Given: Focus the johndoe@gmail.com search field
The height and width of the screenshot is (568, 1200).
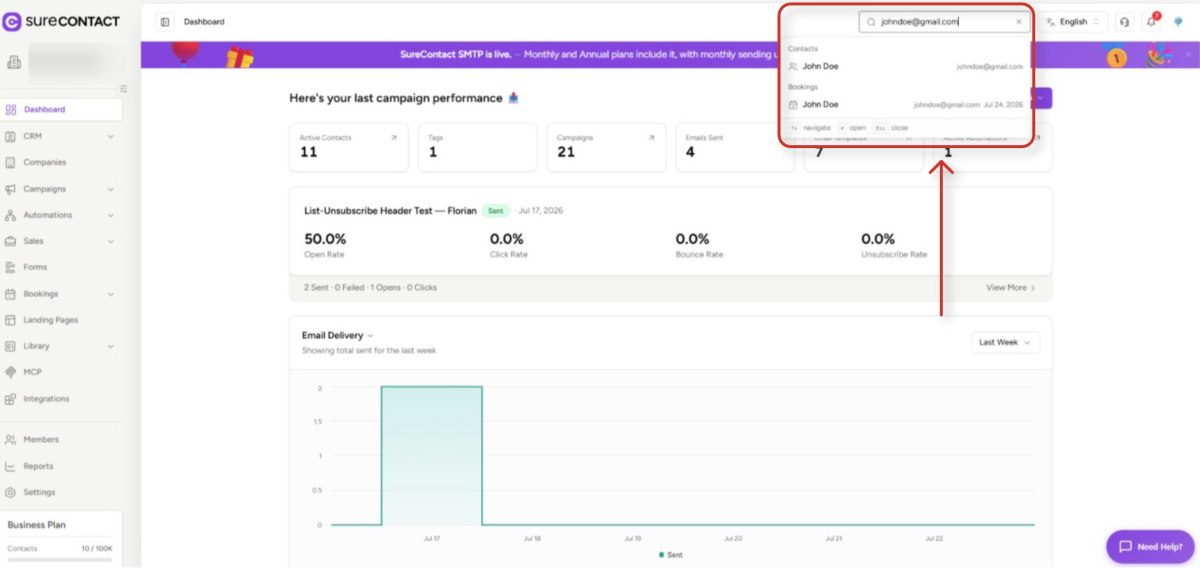Looking at the screenshot, I should (944, 21).
